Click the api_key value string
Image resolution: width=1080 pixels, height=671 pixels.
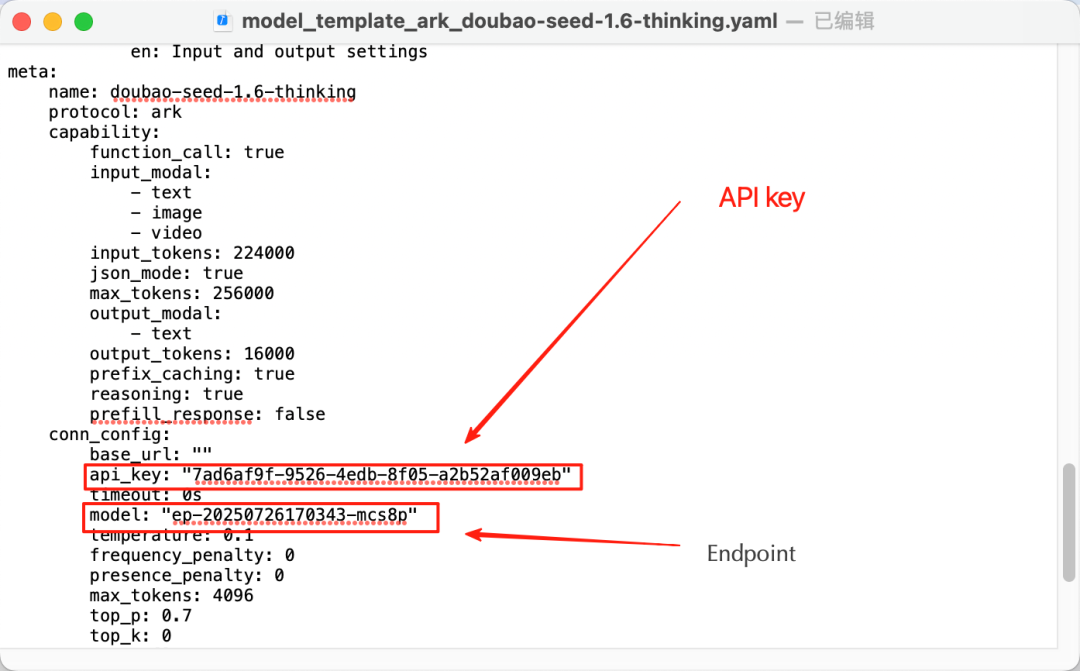pos(376,475)
